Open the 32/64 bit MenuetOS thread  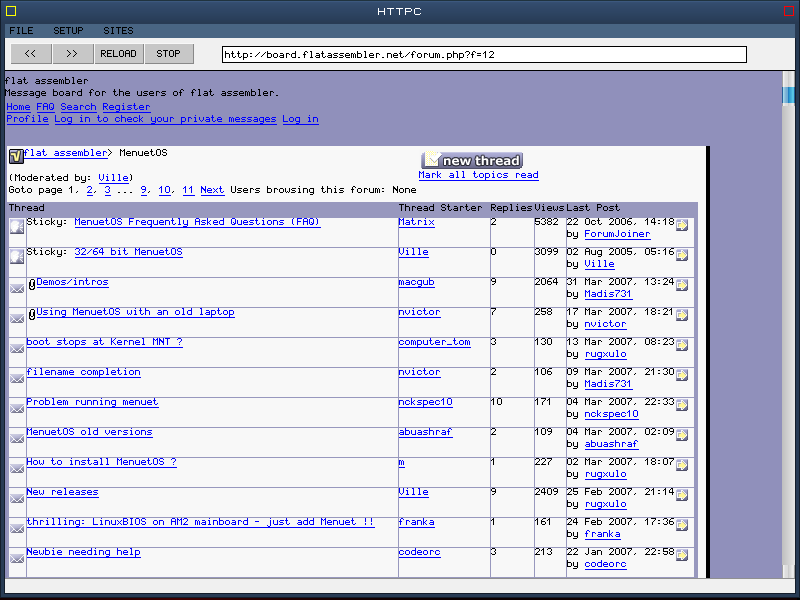tap(129, 252)
